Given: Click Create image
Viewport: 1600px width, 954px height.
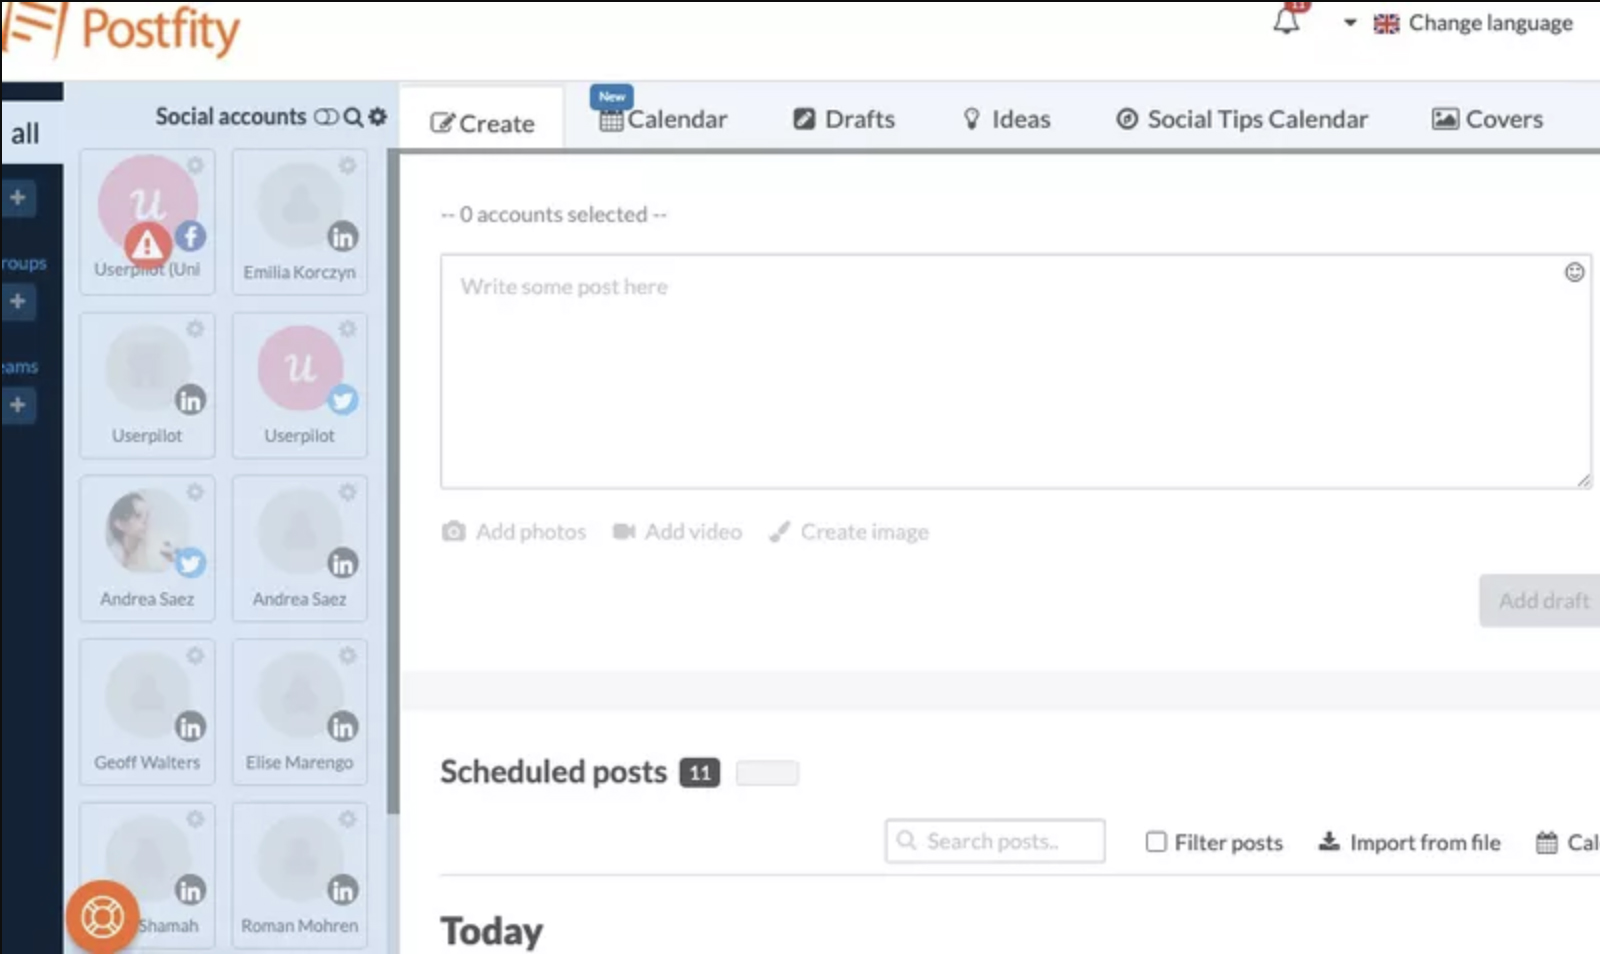Looking at the screenshot, I should click(849, 532).
